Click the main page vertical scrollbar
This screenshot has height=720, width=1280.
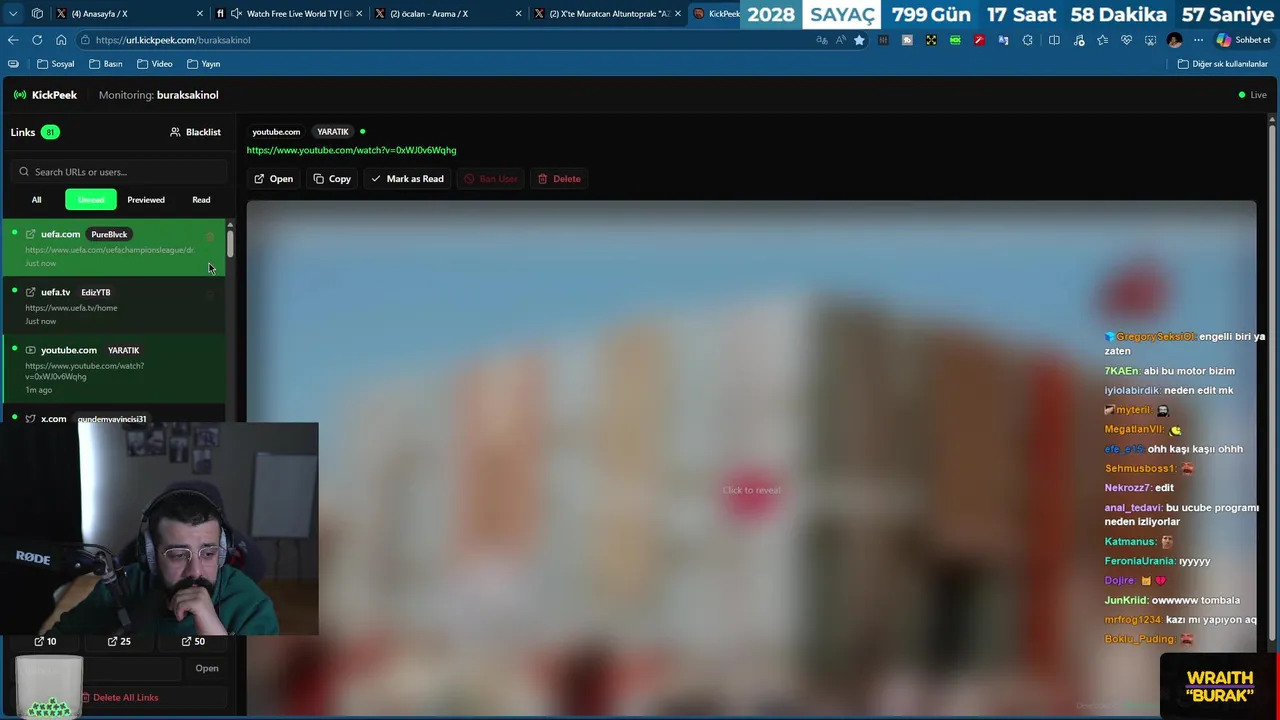click(1272, 380)
